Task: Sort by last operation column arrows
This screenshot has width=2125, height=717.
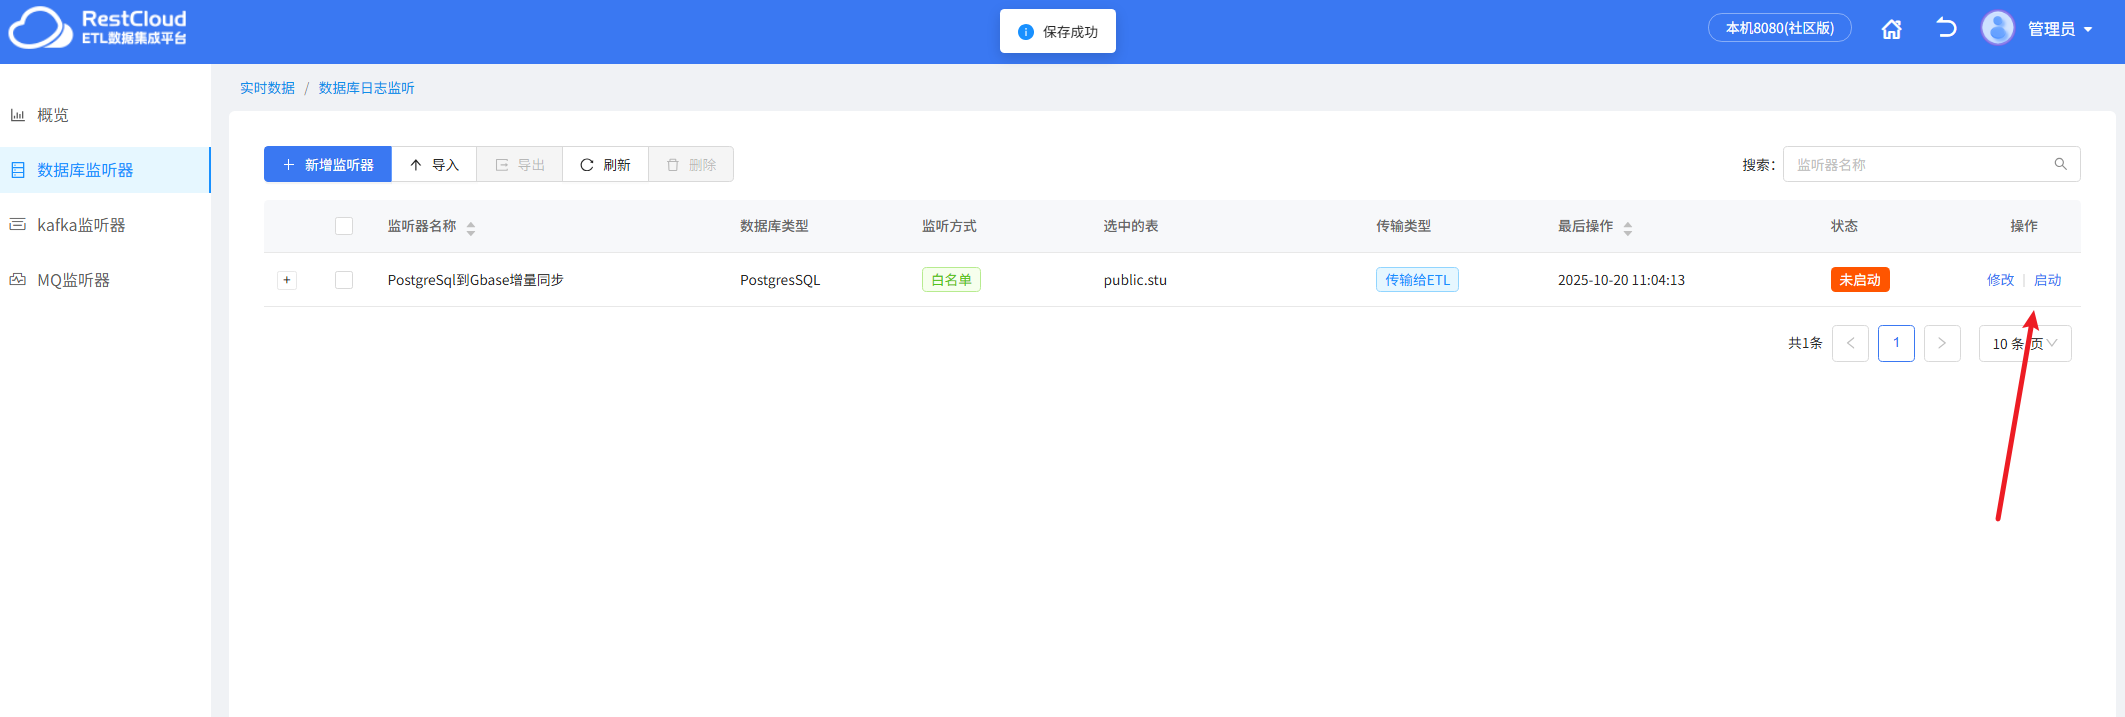Action: (1628, 228)
